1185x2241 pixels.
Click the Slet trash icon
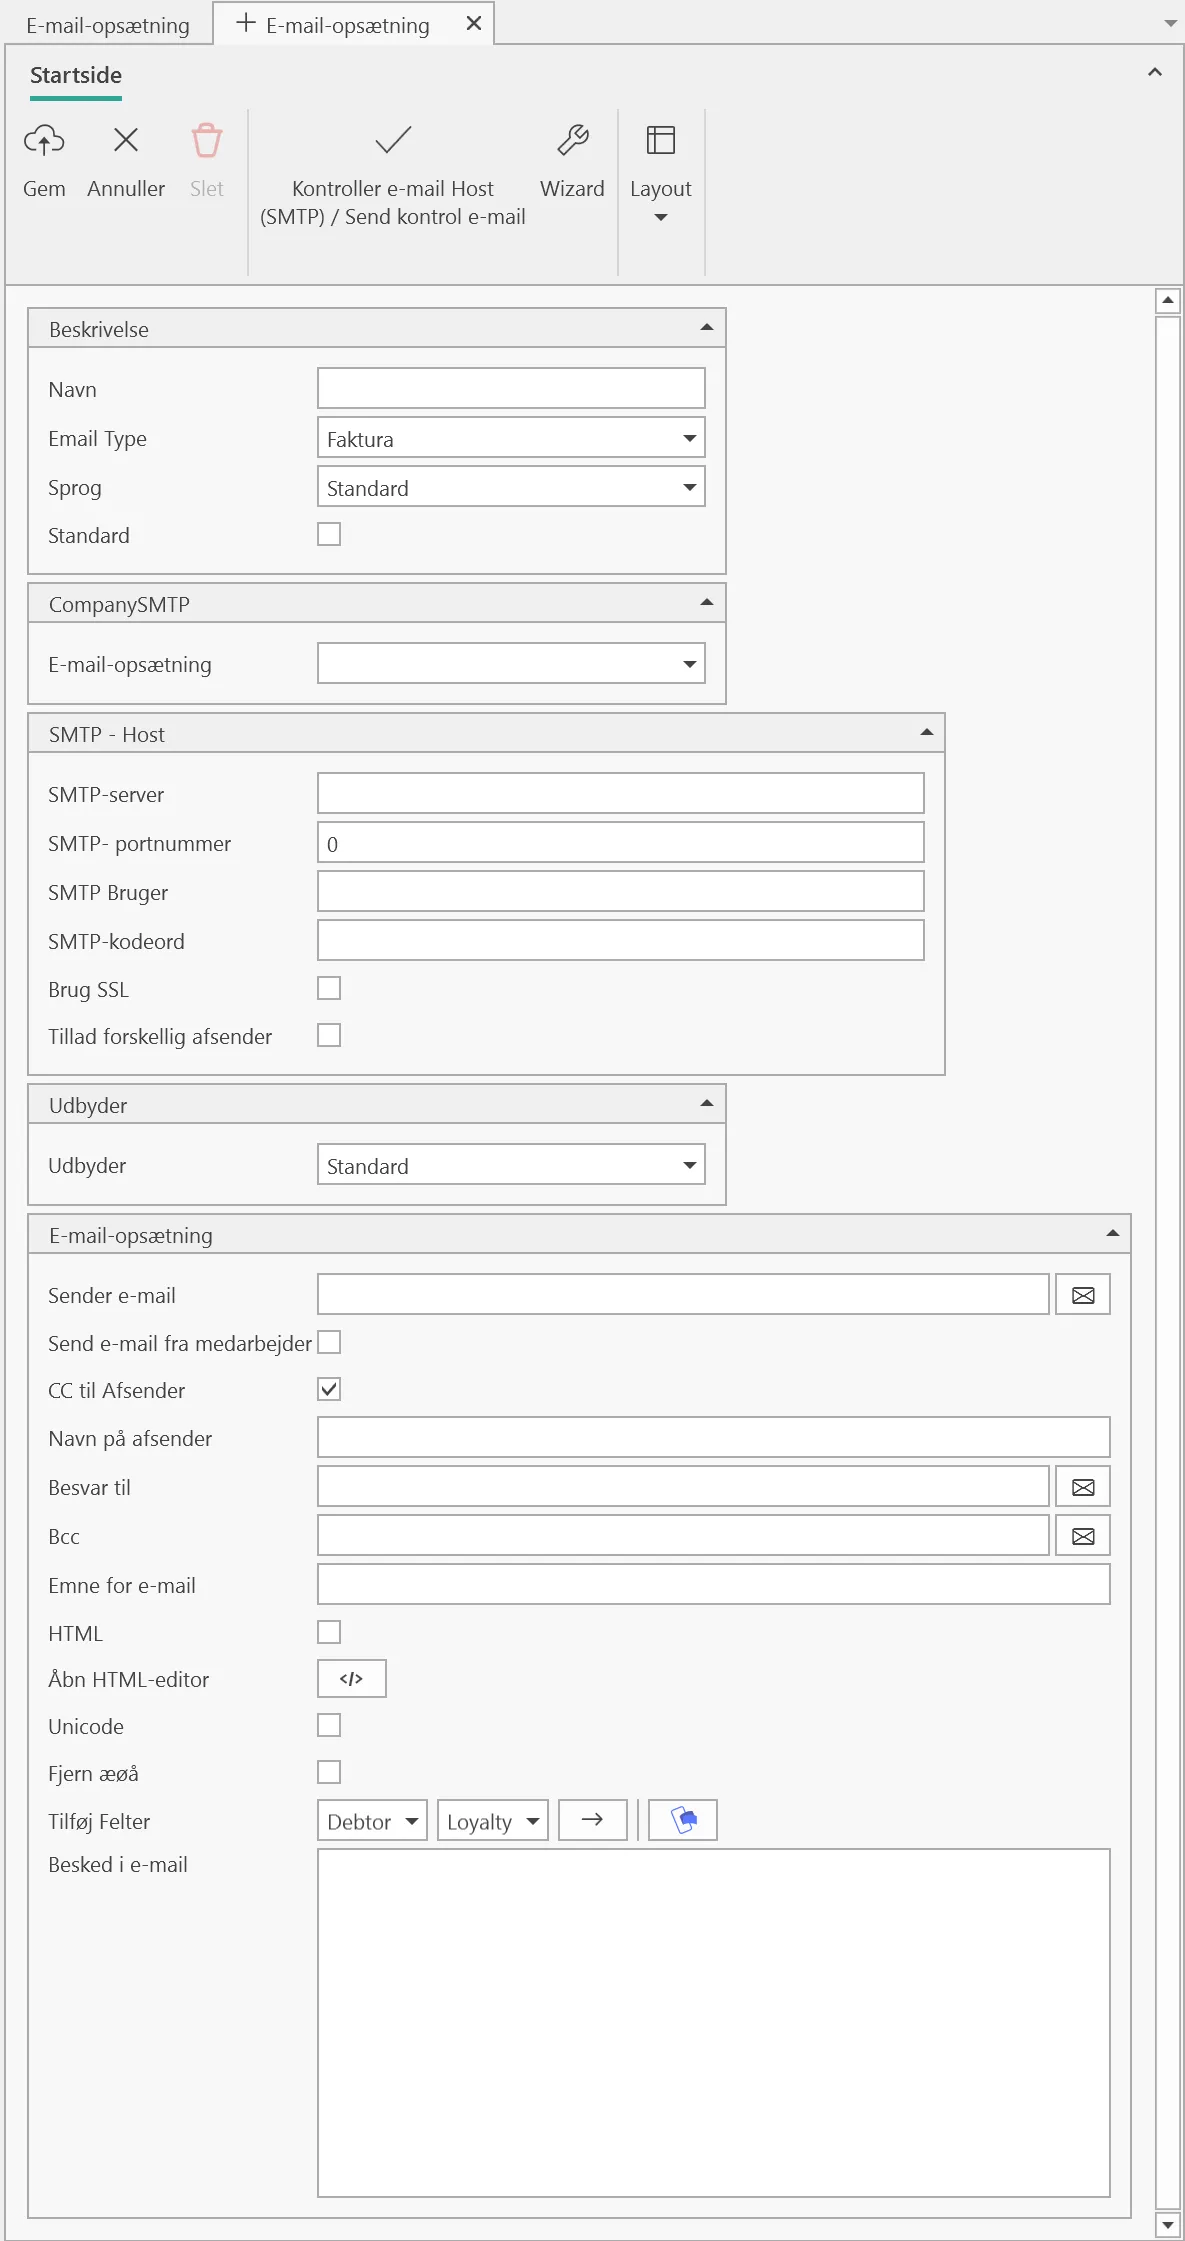click(207, 140)
